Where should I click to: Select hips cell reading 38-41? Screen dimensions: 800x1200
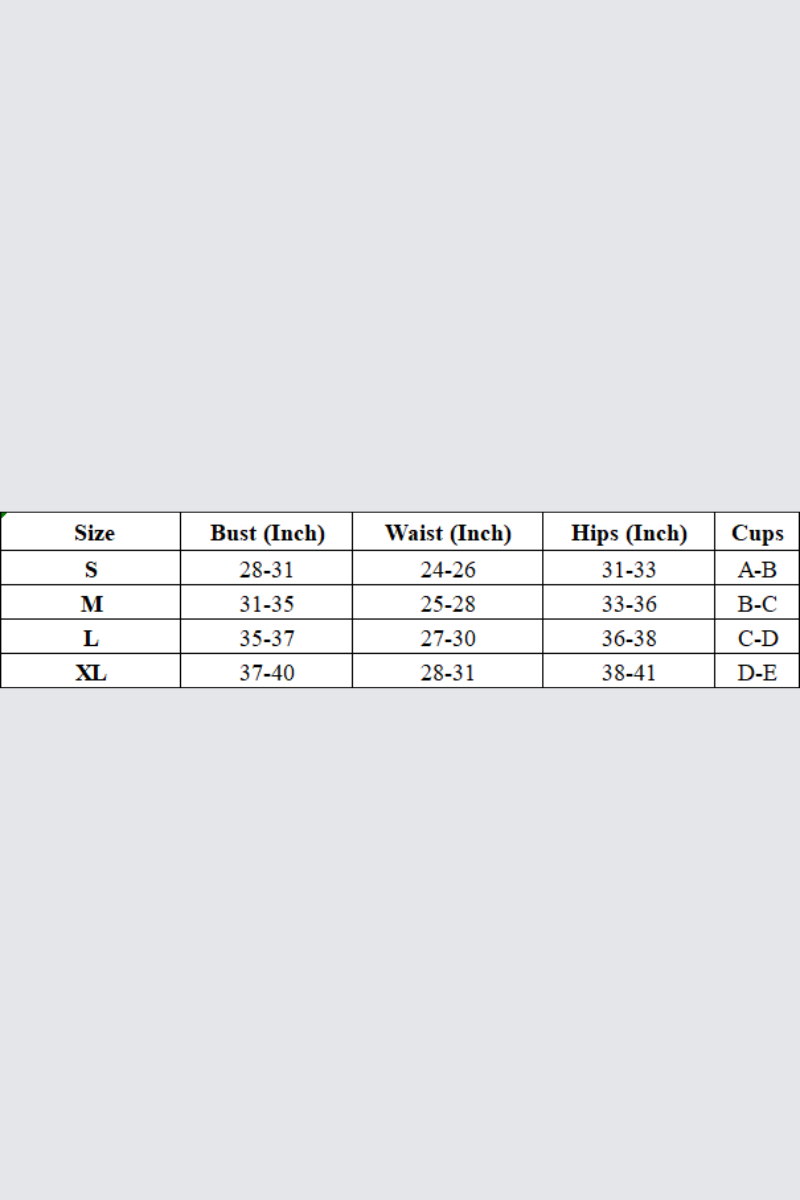point(629,672)
